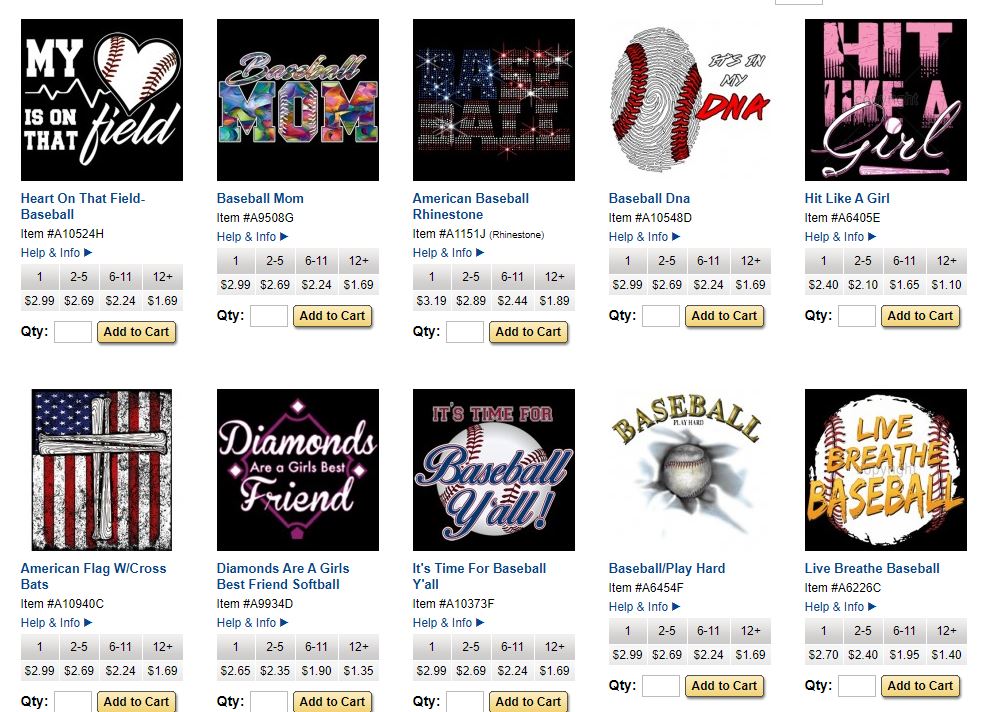View the American Baseball Rhinestone image
Screen dimensions: 997x712
pyautogui.click(x=493, y=100)
